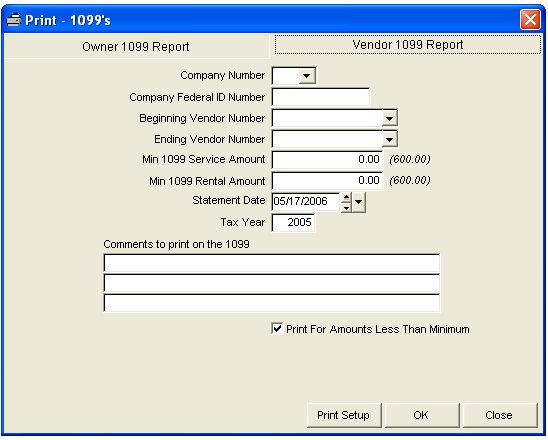The height and width of the screenshot is (440, 548).
Task: Click the Company Federal ID Number field
Action: [320, 97]
